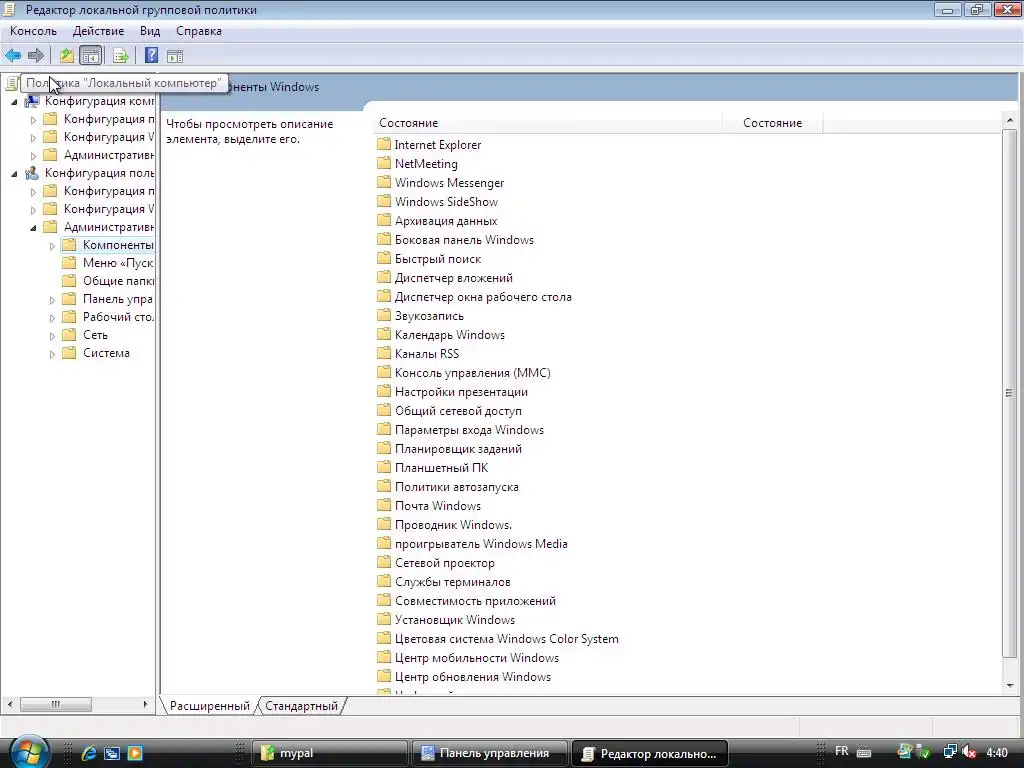The height and width of the screenshot is (768, 1024).
Task: Switch to Панель управления taskbar button
Action: coord(489,753)
